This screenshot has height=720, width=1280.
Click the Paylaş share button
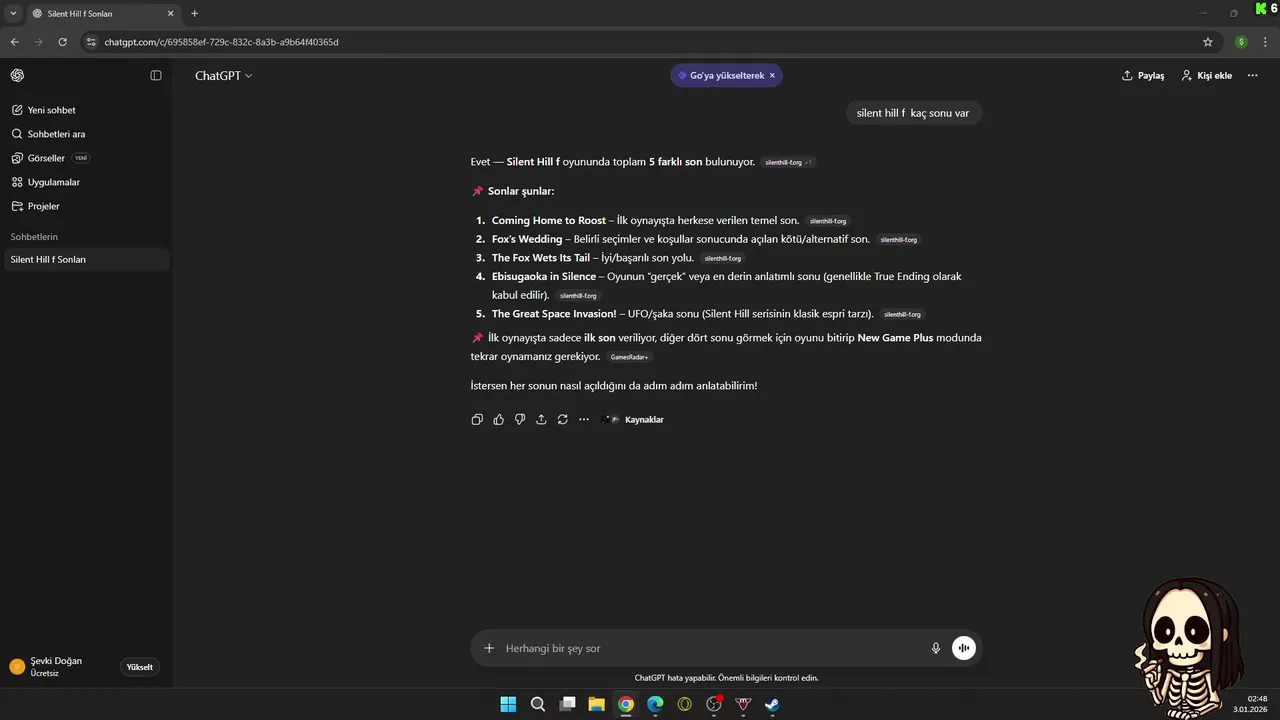pos(1143,75)
